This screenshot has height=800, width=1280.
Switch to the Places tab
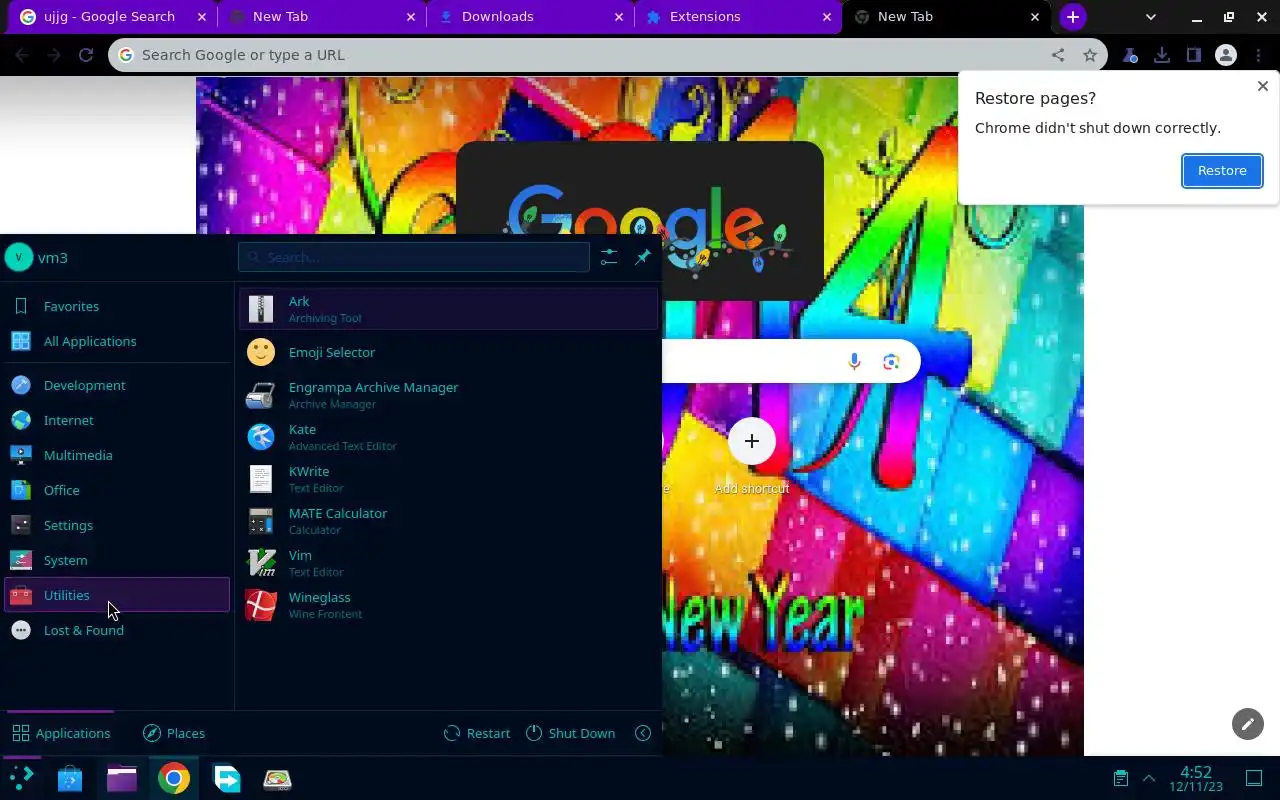coord(174,733)
